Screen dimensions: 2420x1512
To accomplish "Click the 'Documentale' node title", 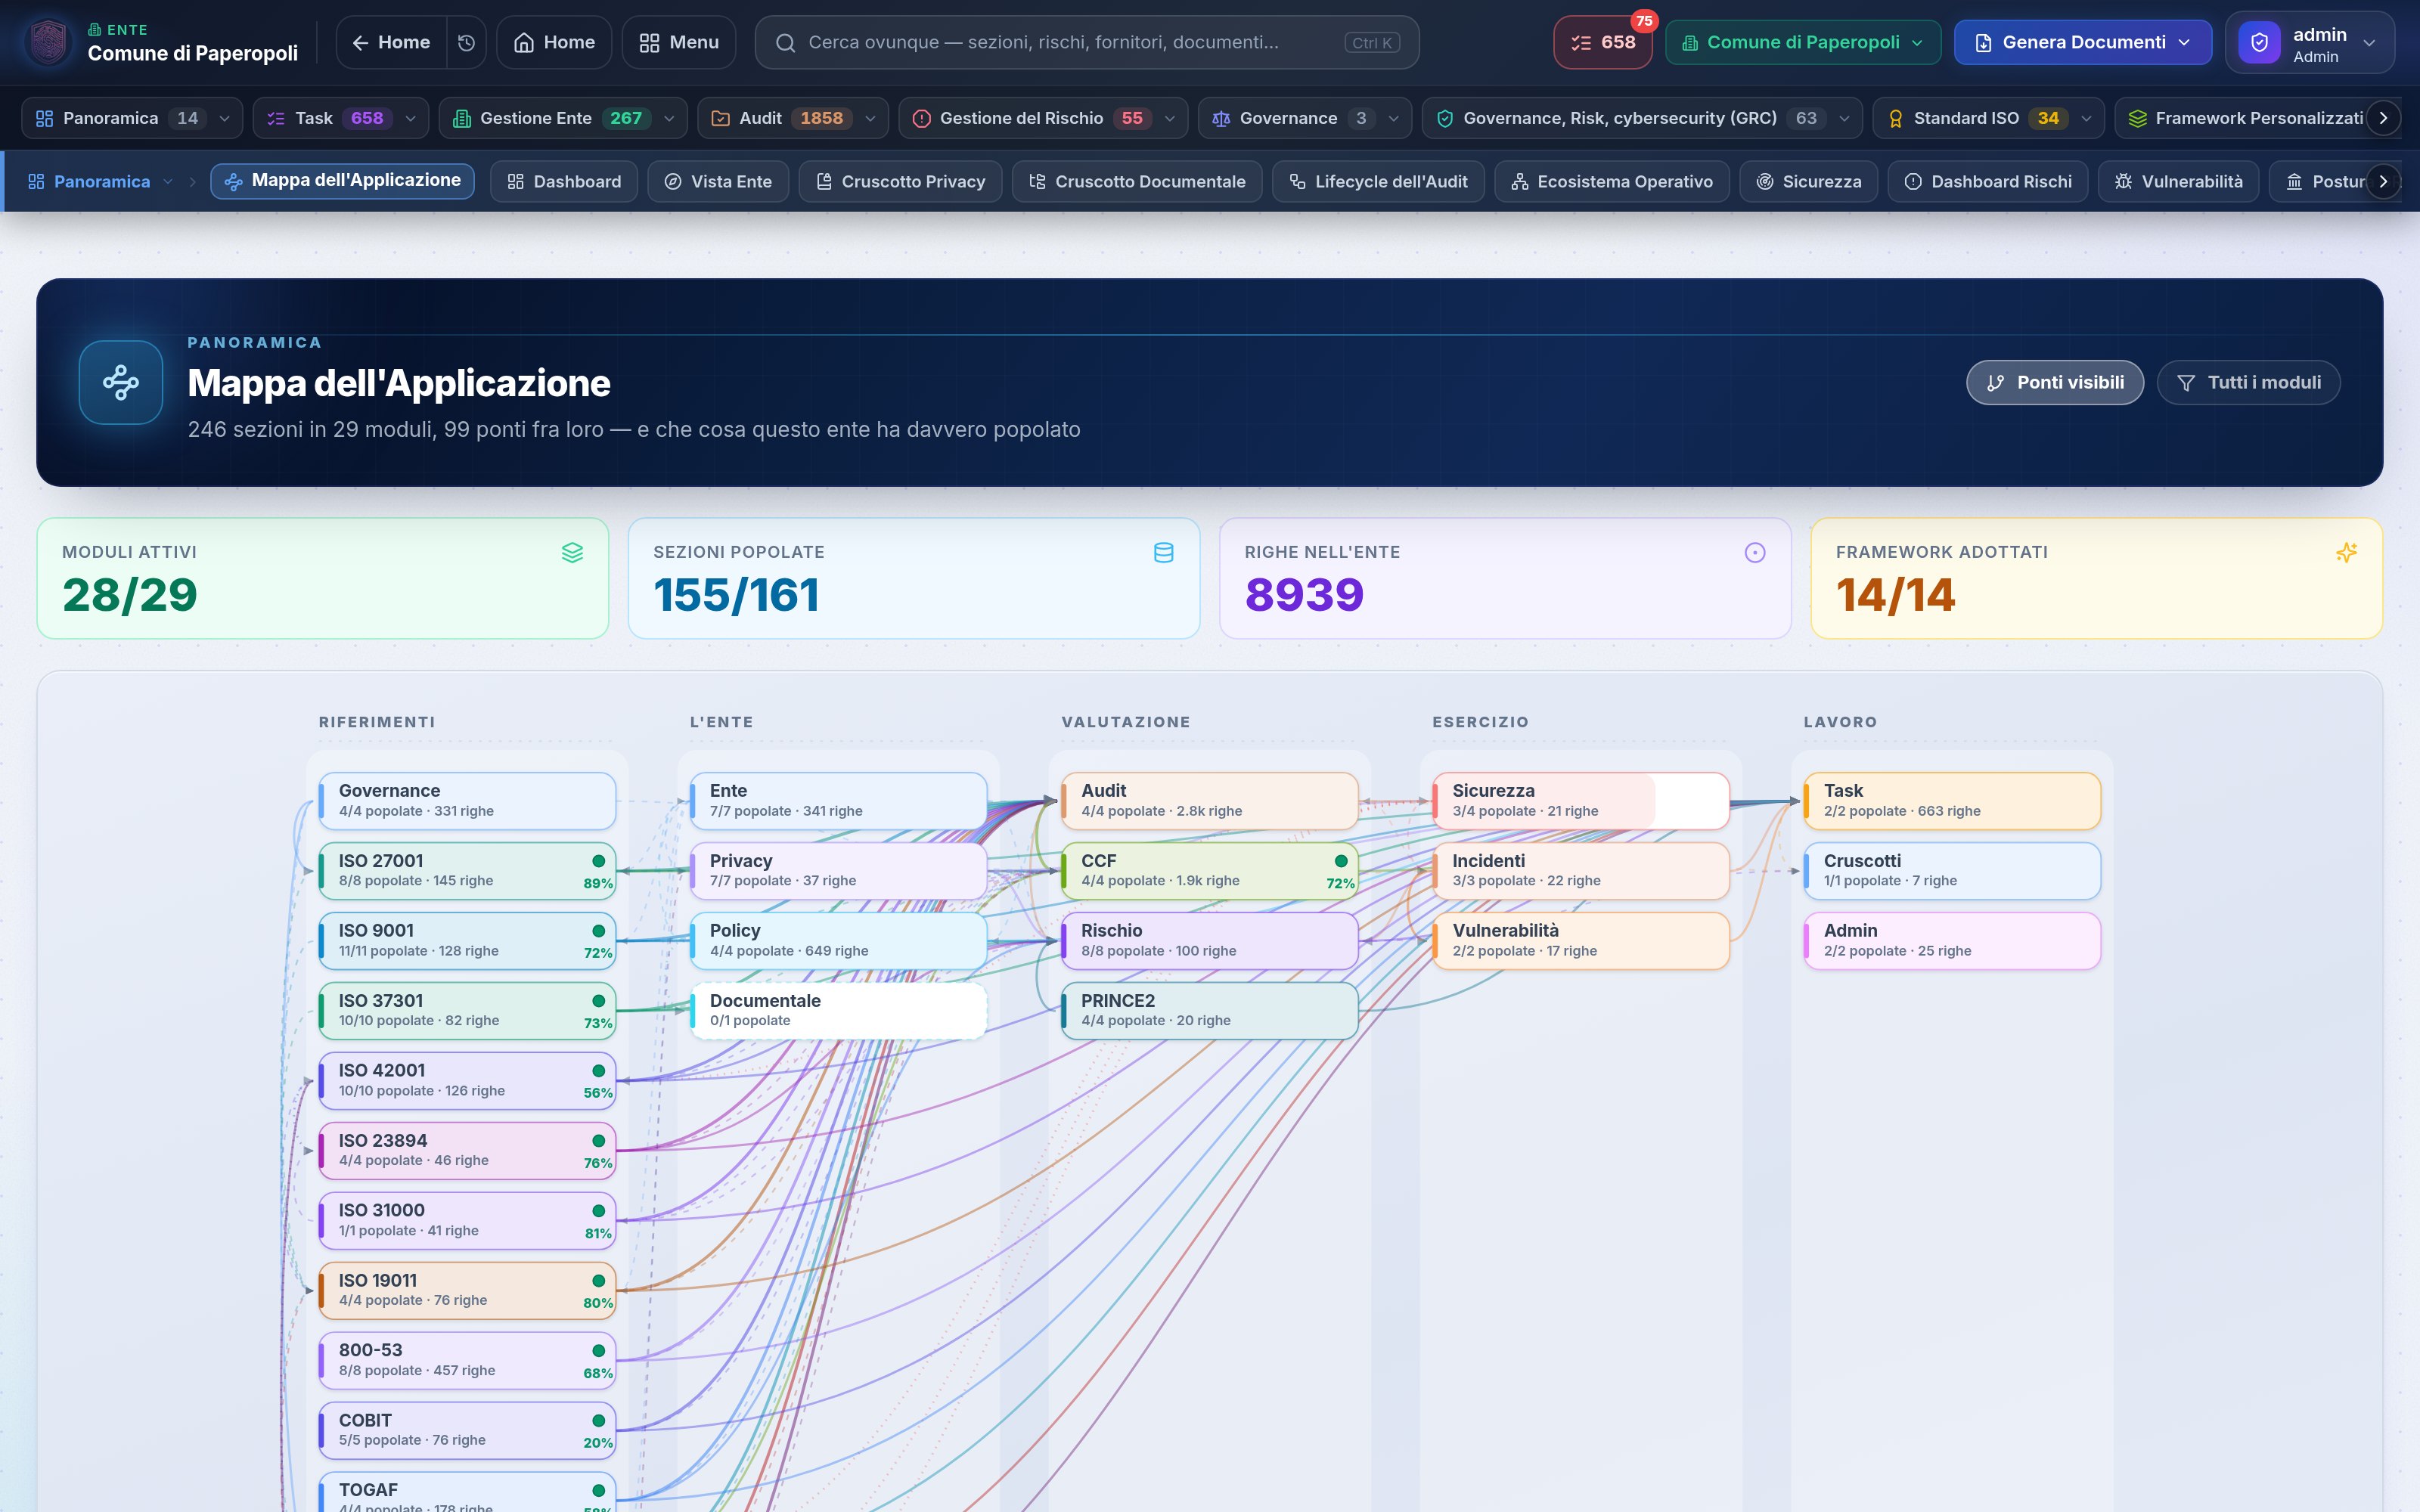I will pos(765,1000).
